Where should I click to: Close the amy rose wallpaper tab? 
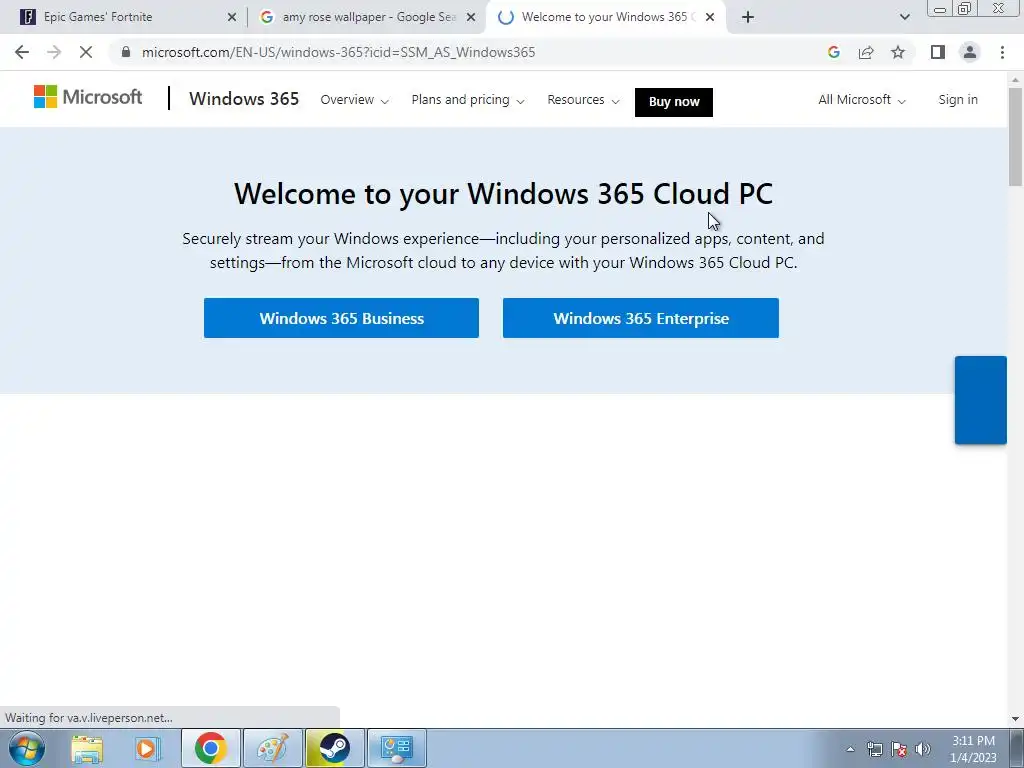coord(471,17)
